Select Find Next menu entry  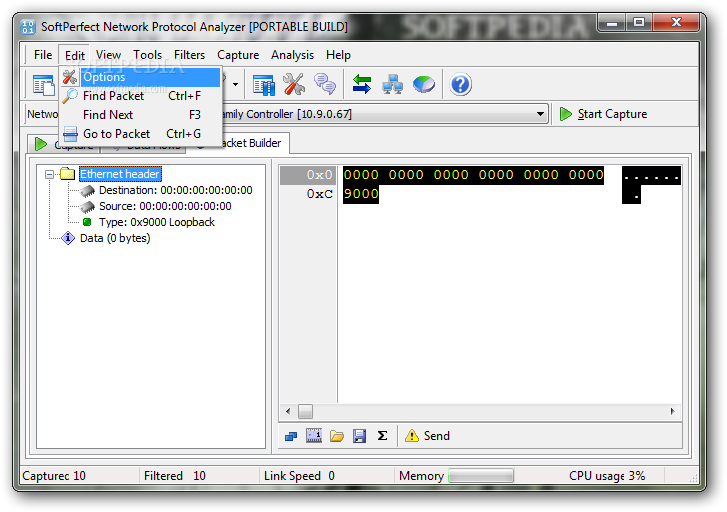(x=141, y=115)
